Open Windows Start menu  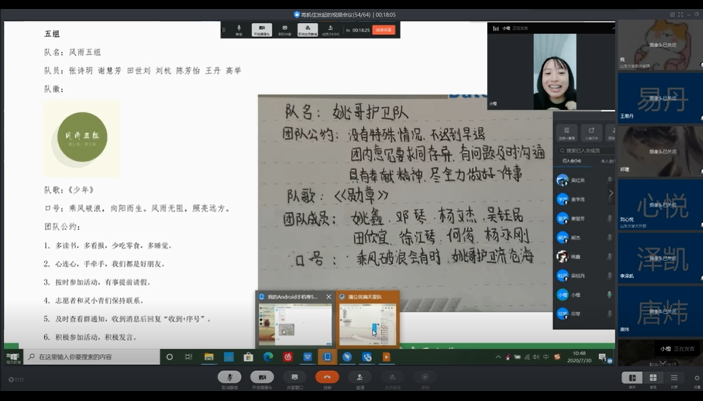tap(12, 356)
